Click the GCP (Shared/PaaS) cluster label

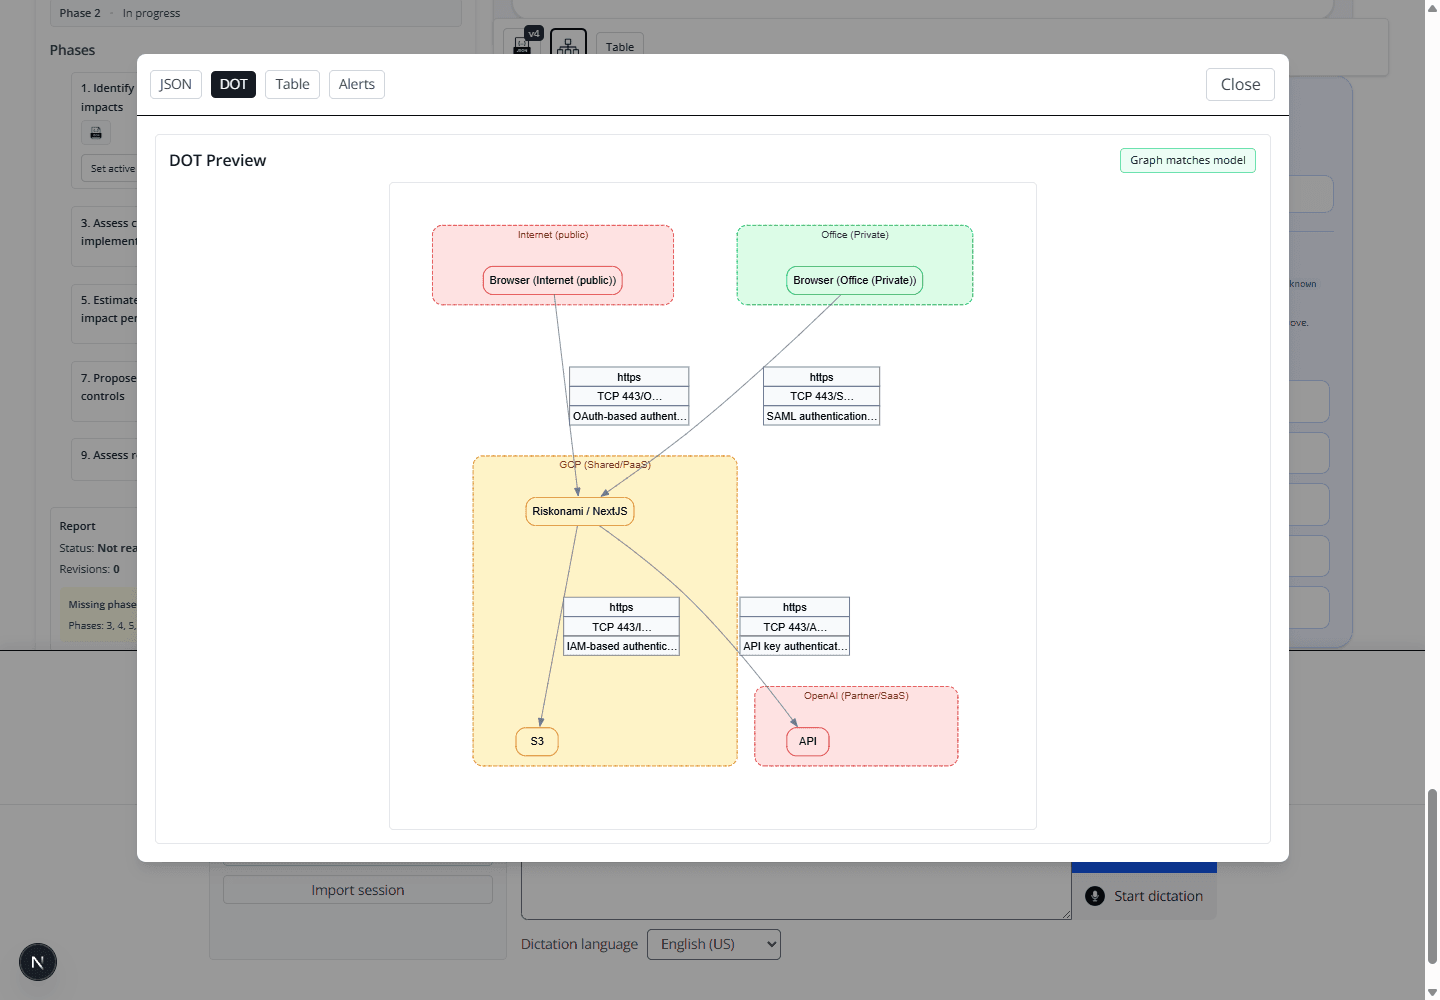click(x=605, y=465)
